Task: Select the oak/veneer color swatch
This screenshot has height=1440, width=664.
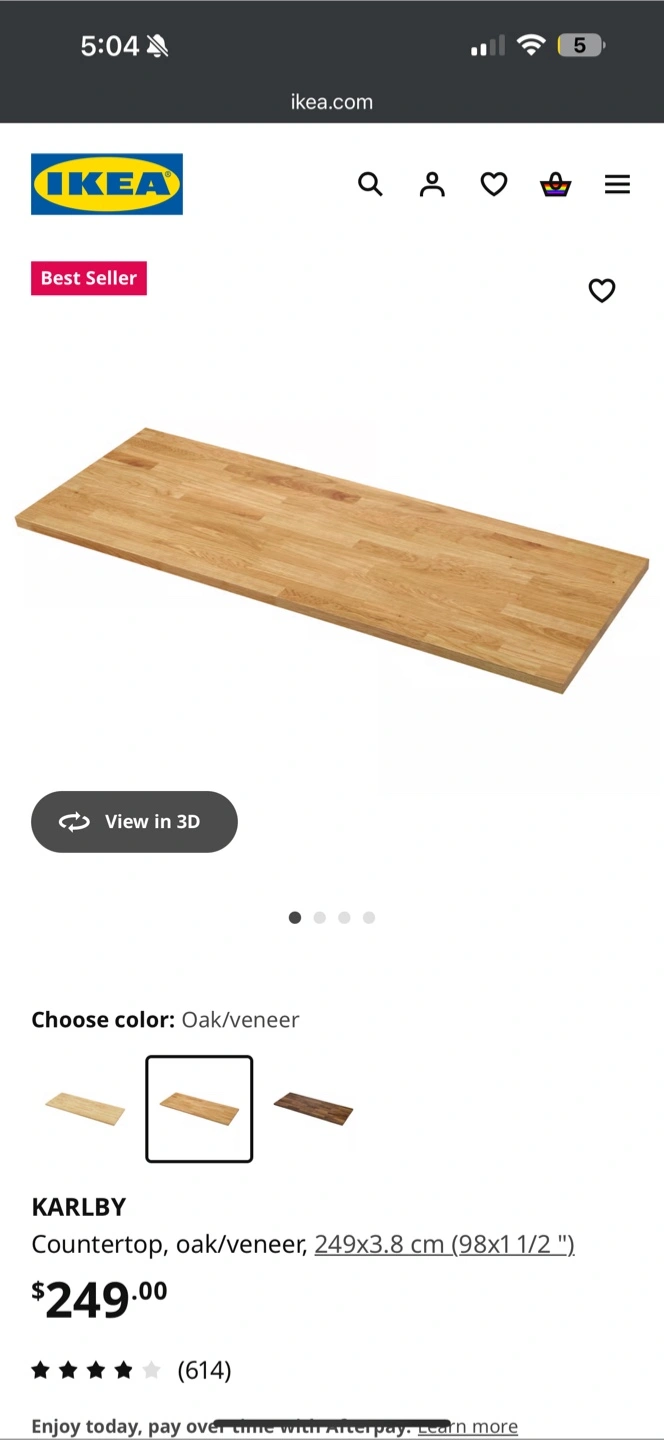Action: click(199, 1108)
